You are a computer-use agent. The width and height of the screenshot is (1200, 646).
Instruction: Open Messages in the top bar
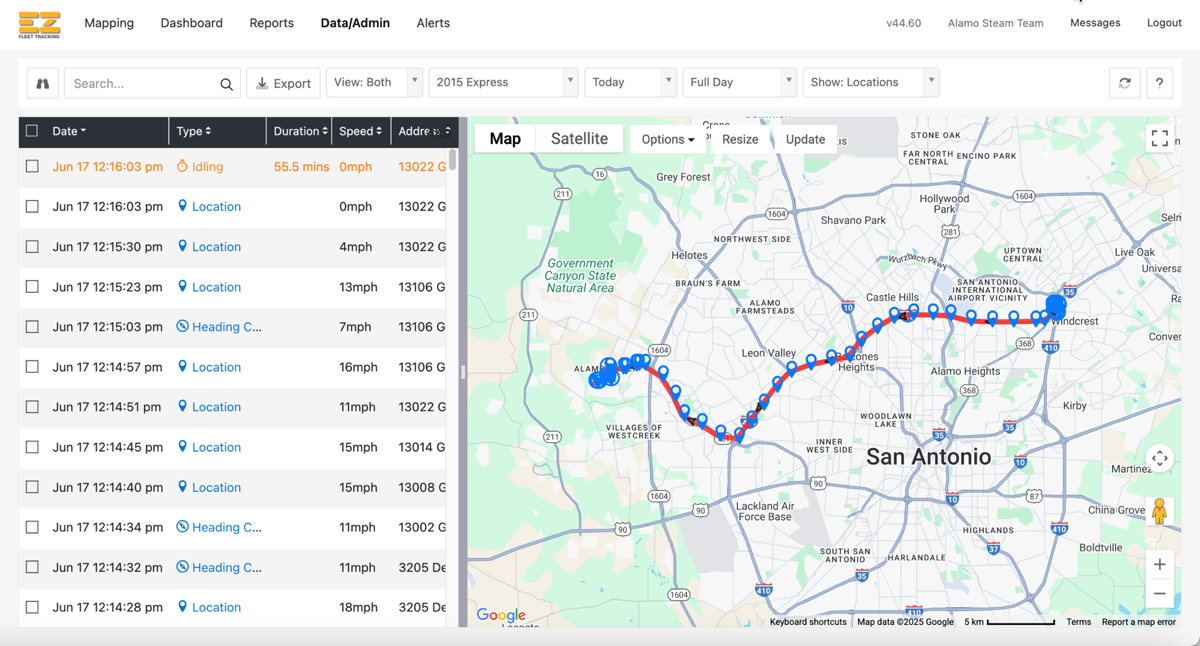tap(1095, 22)
